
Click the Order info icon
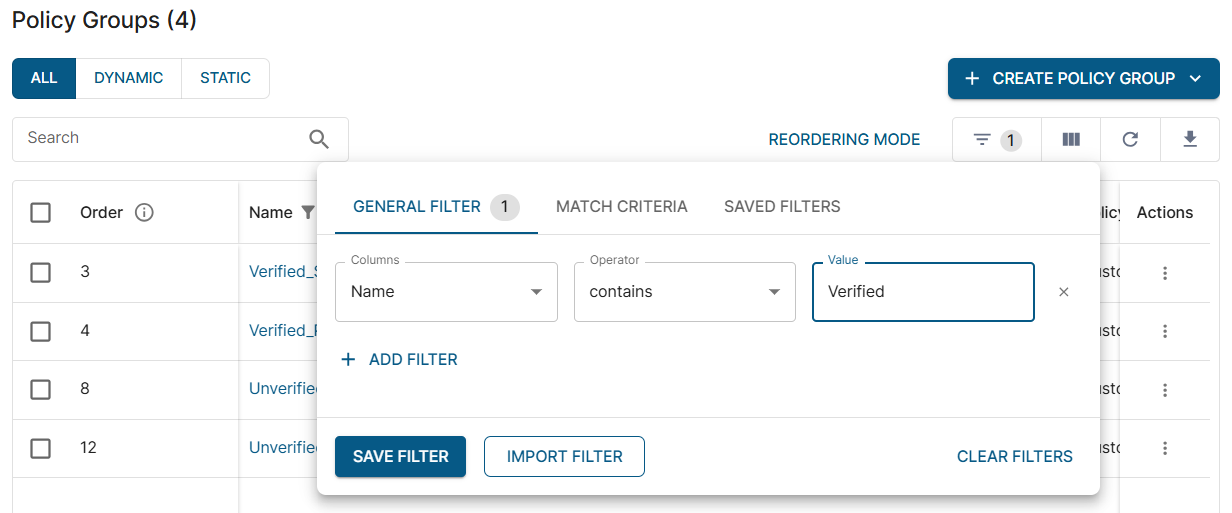point(144,212)
